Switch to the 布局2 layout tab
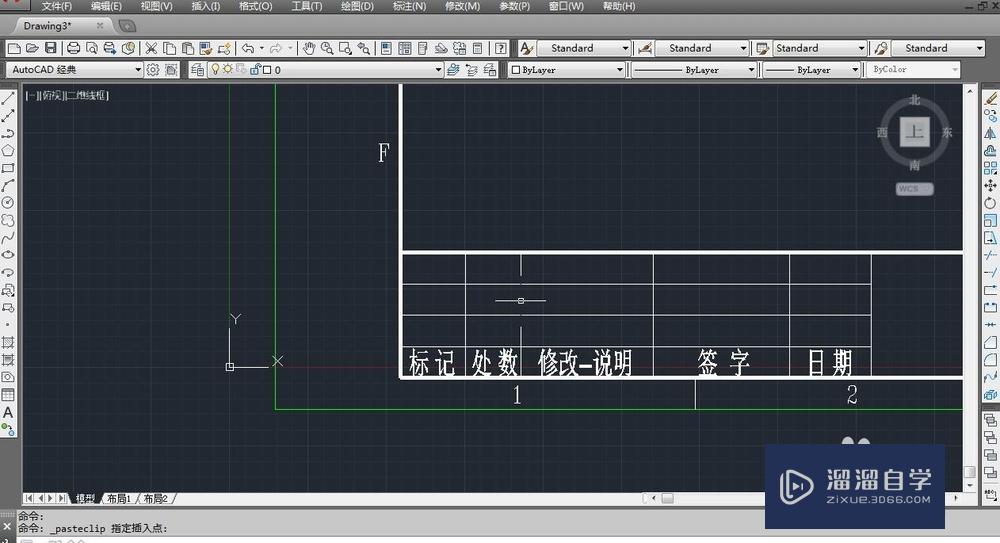This screenshot has width=1000, height=543. click(156, 498)
